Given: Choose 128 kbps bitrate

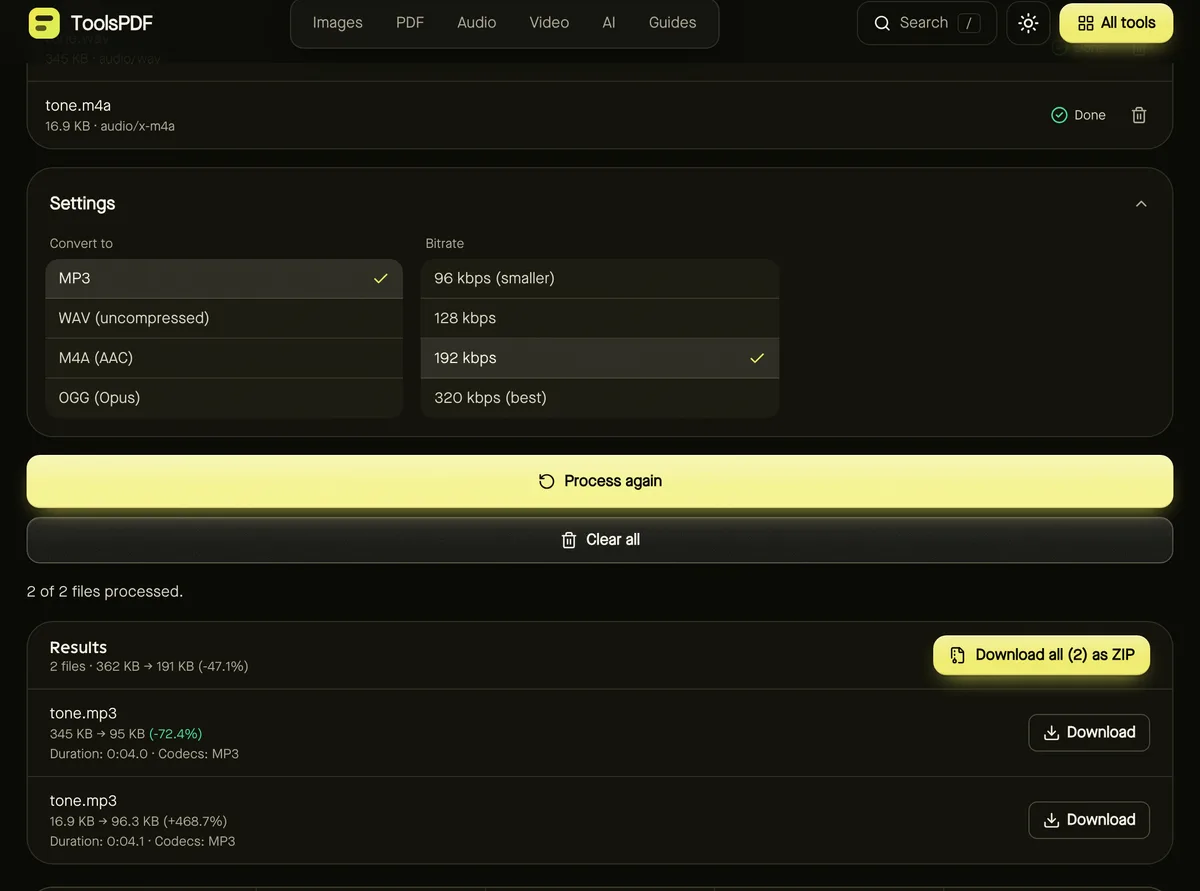Looking at the screenshot, I should coord(600,318).
